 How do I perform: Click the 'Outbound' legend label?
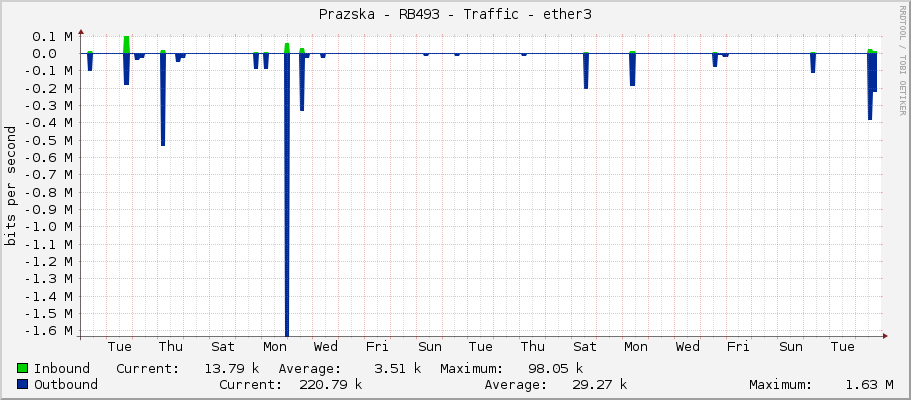[x=66, y=384]
